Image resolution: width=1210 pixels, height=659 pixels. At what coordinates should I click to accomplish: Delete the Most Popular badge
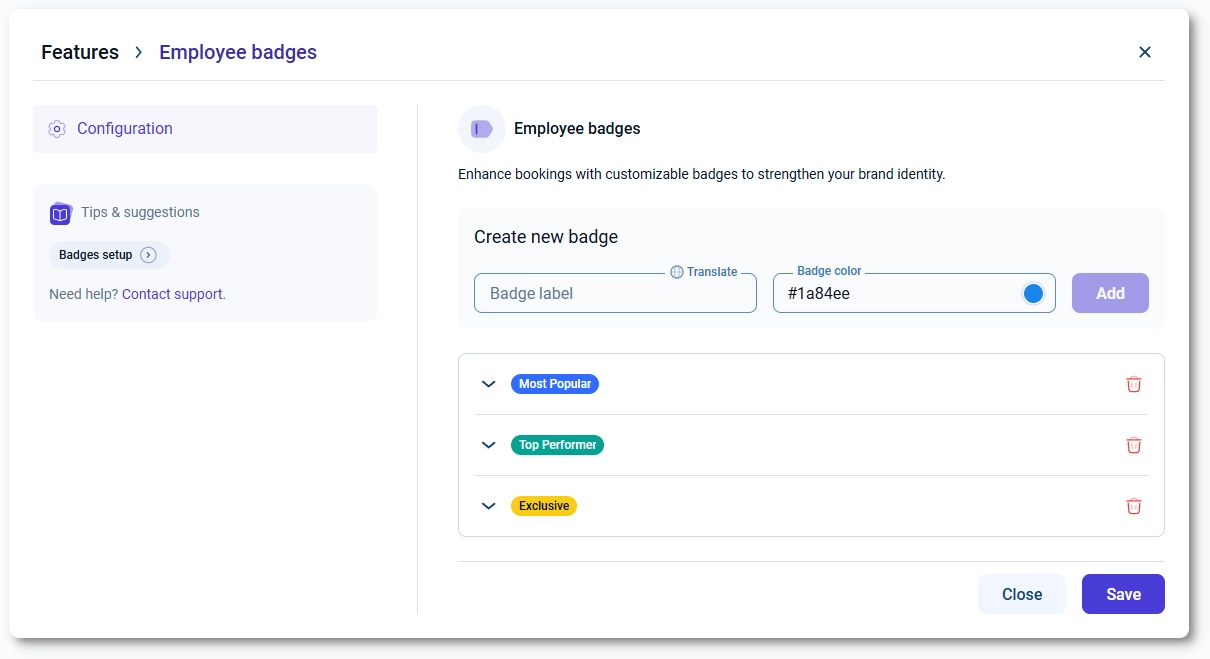pos(1133,384)
